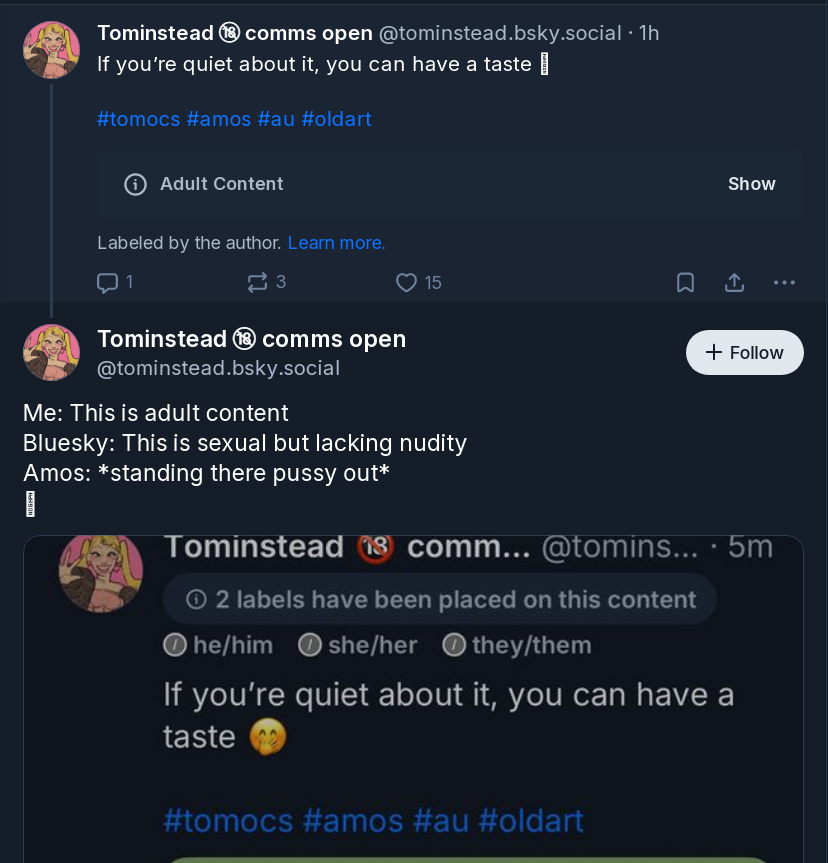Open the three-dot more options menu

(x=784, y=283)
